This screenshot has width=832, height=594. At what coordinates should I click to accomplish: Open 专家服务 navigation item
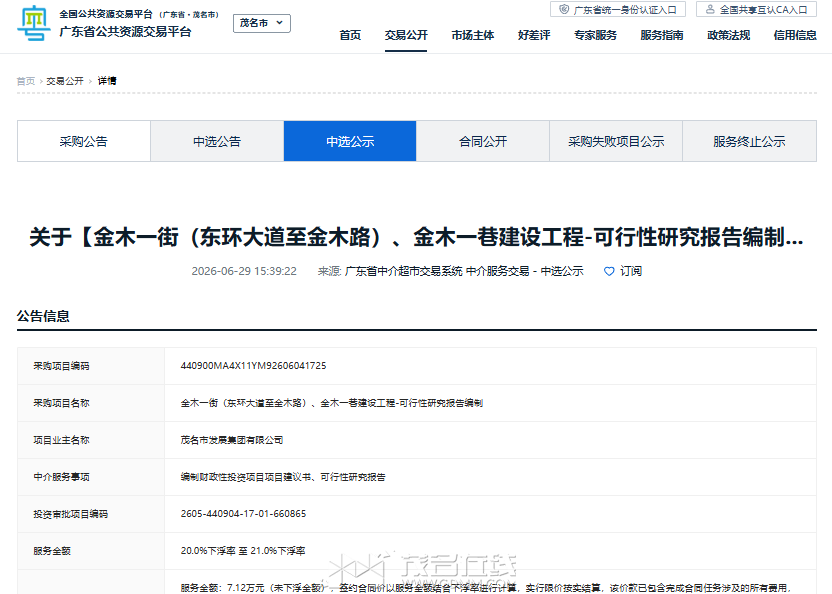click(595, 35)
